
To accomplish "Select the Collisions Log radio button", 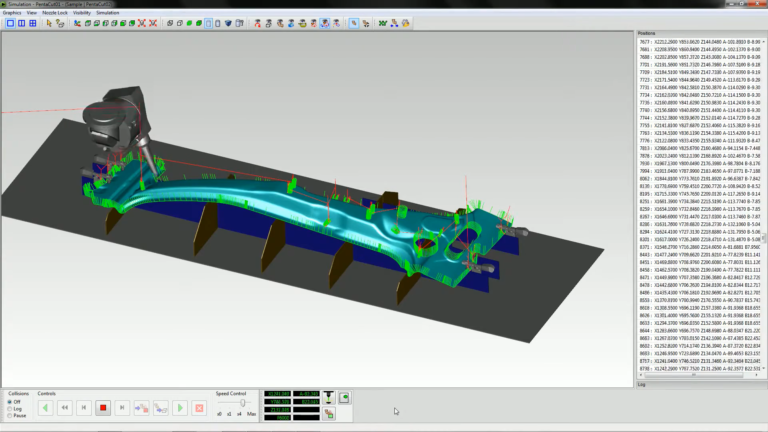I will 9,408.
